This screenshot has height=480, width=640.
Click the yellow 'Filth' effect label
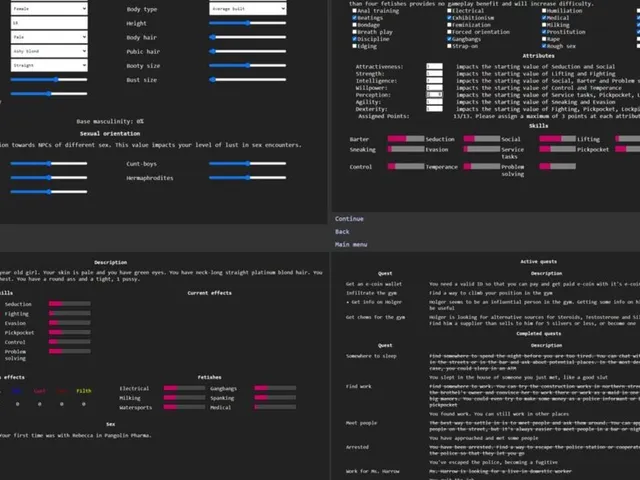(x=84, y=391)
